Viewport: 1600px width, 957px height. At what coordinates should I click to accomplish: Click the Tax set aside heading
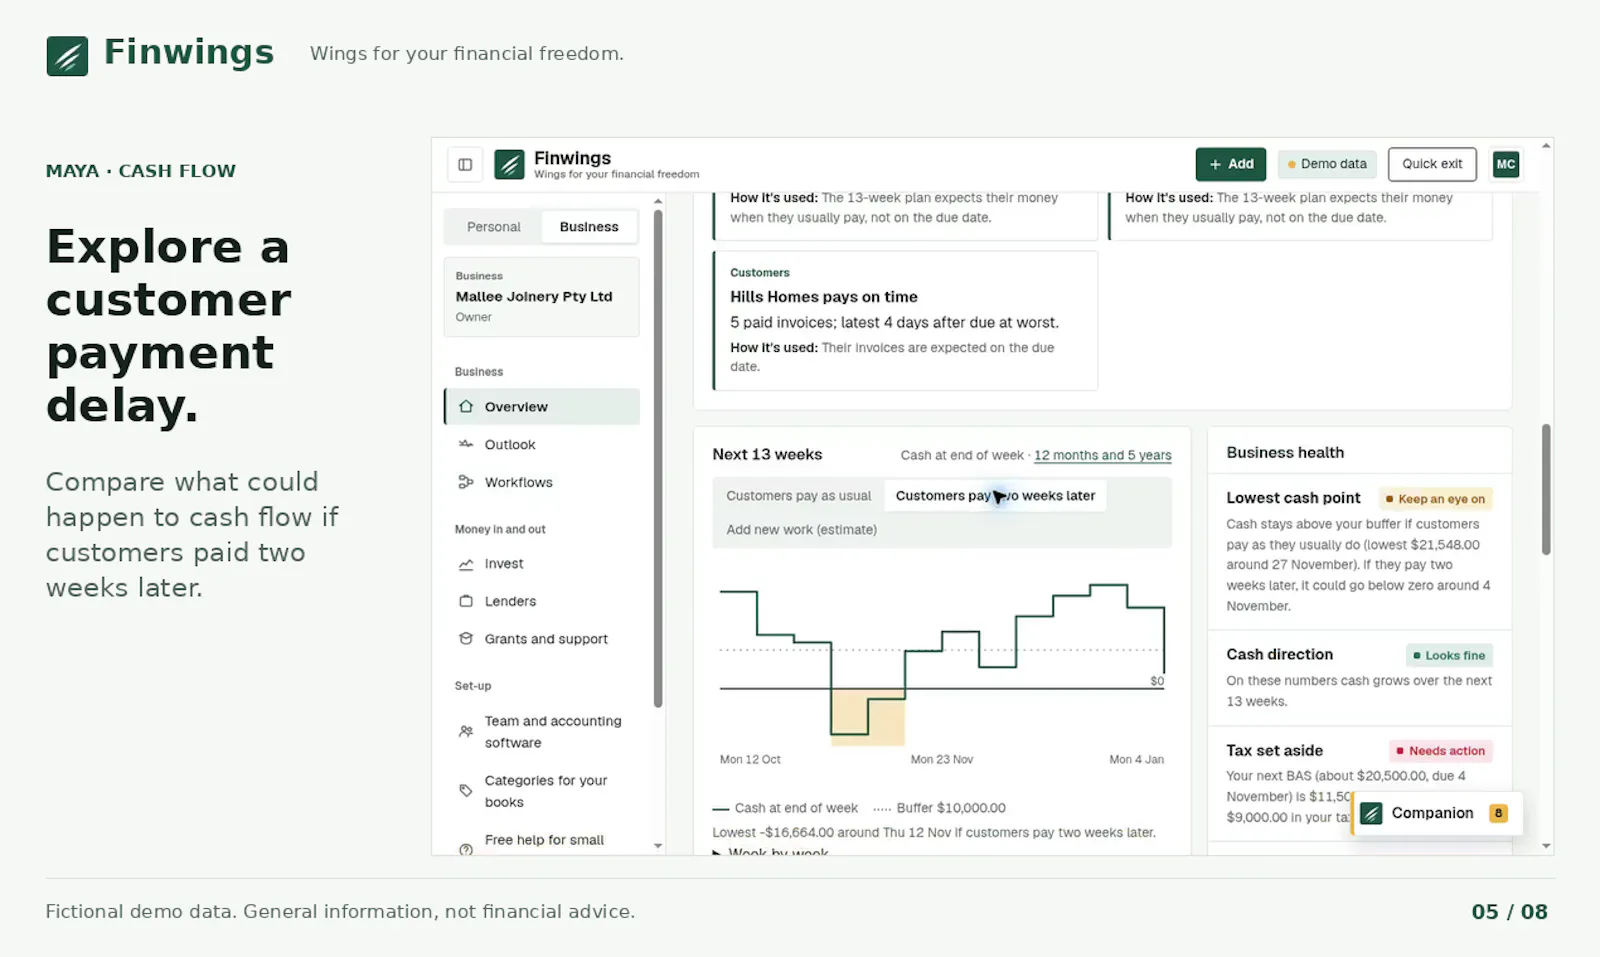click(x=1274, y=751)
